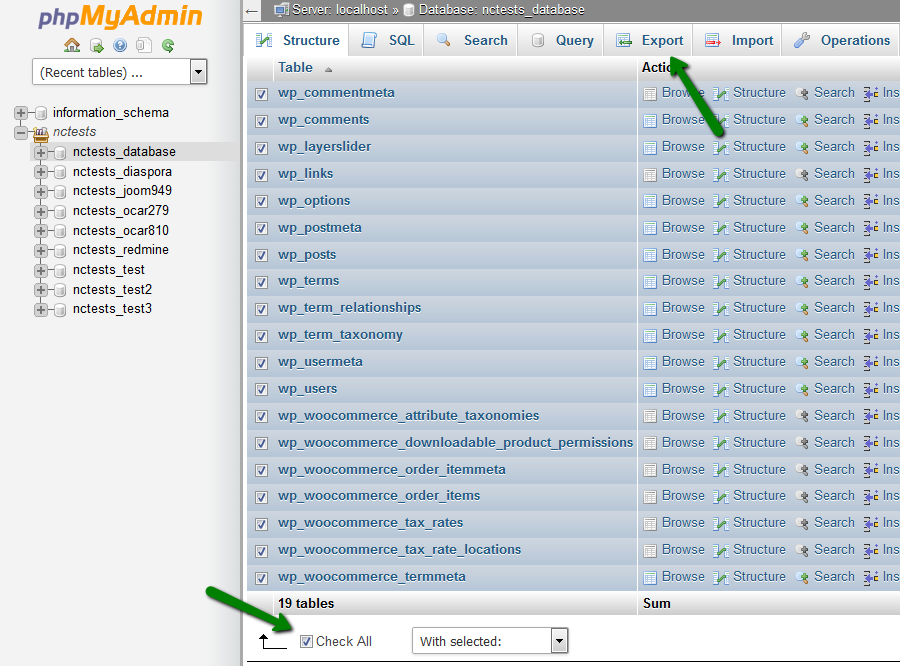Open the Operations tab
The image size is (900, 666).
click(841, 40)
